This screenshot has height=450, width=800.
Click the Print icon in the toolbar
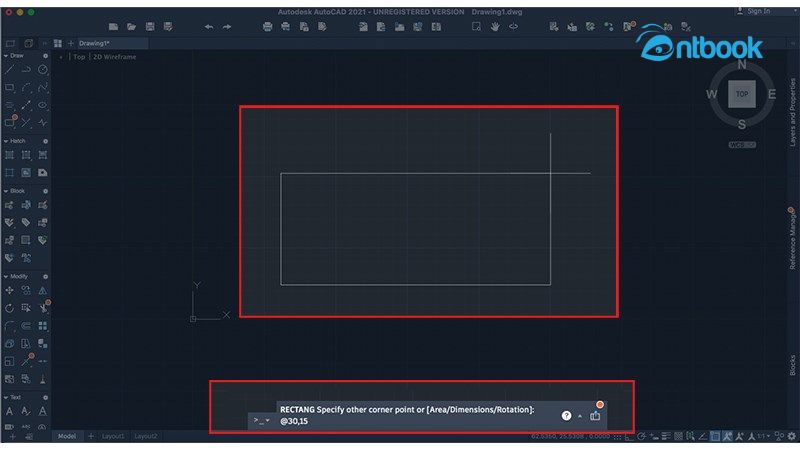[x=267, y=27]
